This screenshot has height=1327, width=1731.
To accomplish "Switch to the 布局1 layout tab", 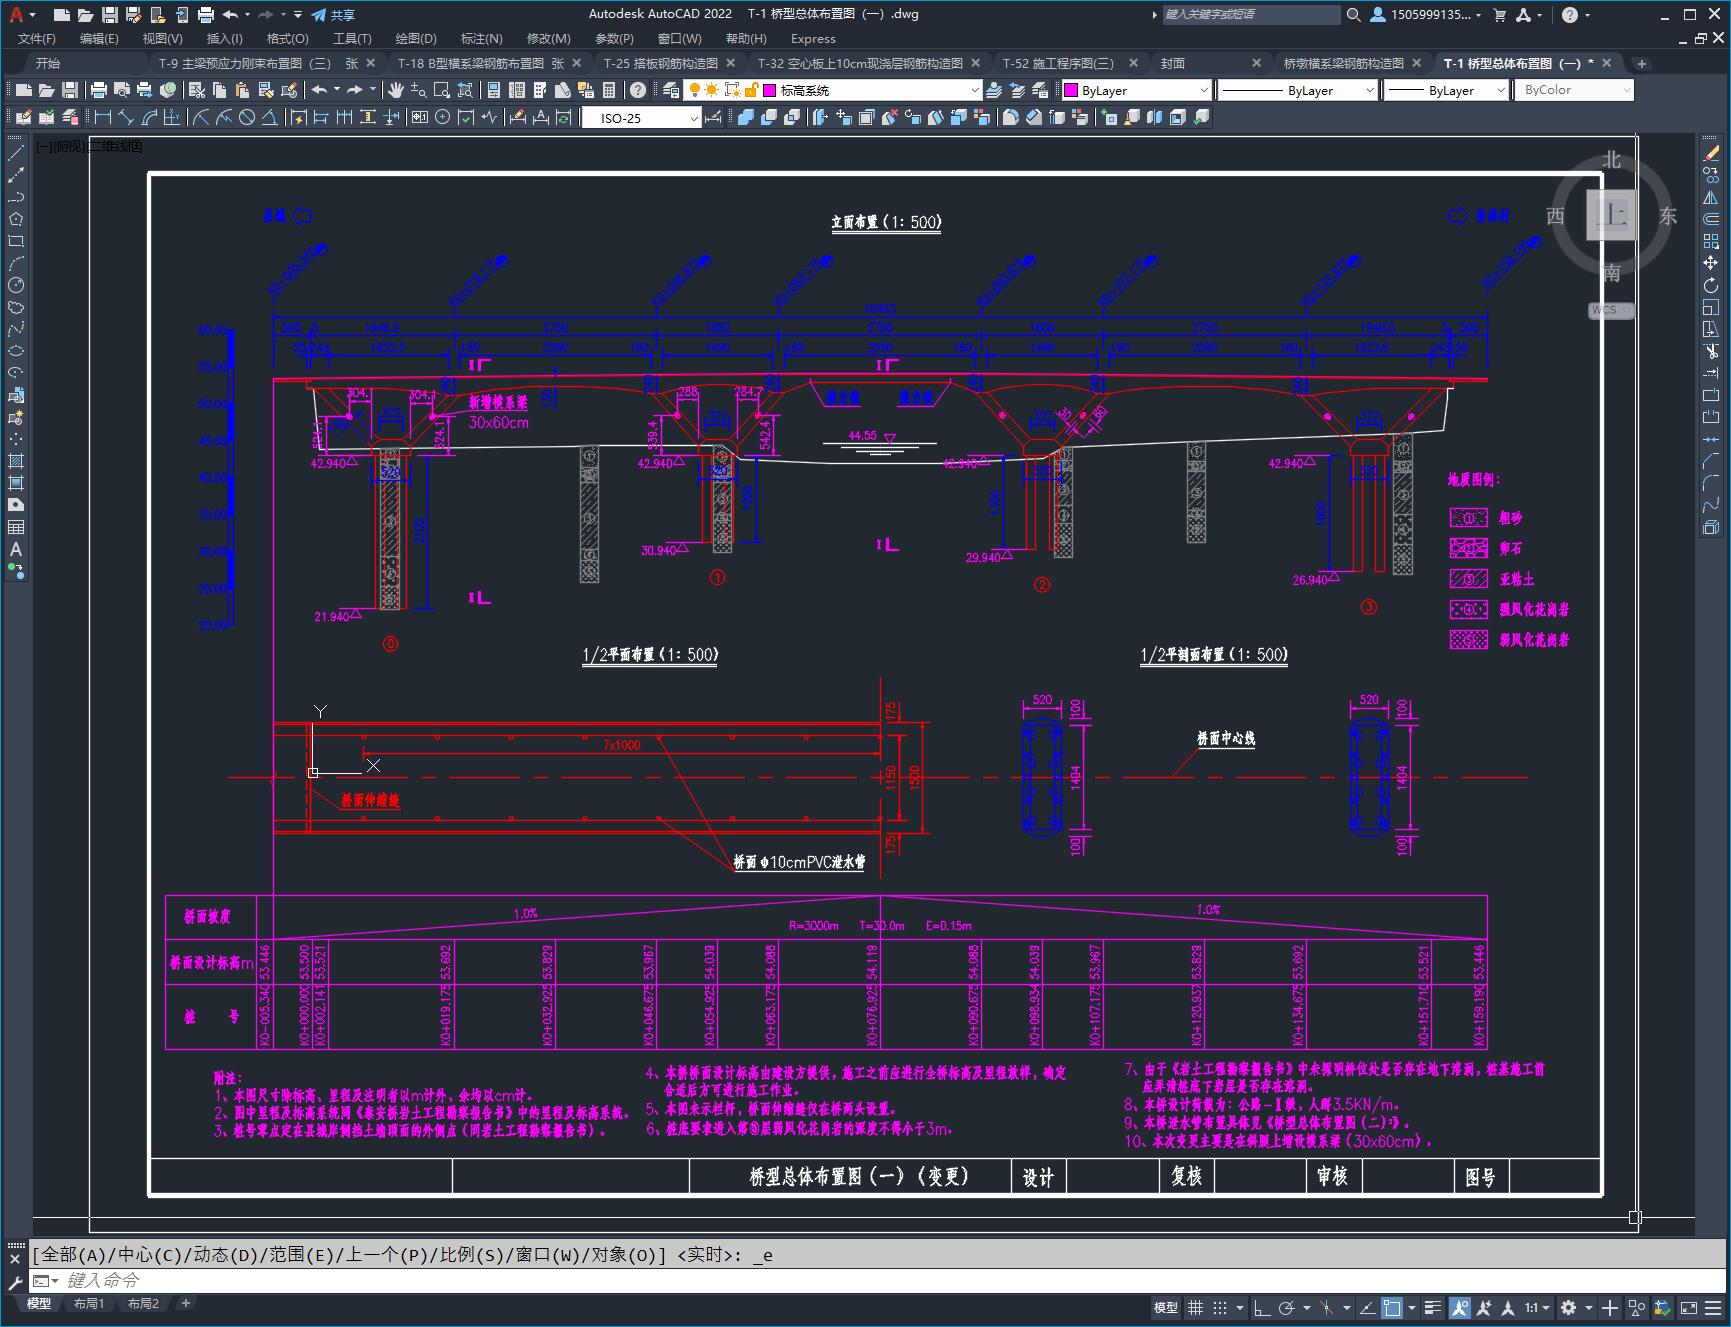I will [88, 1303].
